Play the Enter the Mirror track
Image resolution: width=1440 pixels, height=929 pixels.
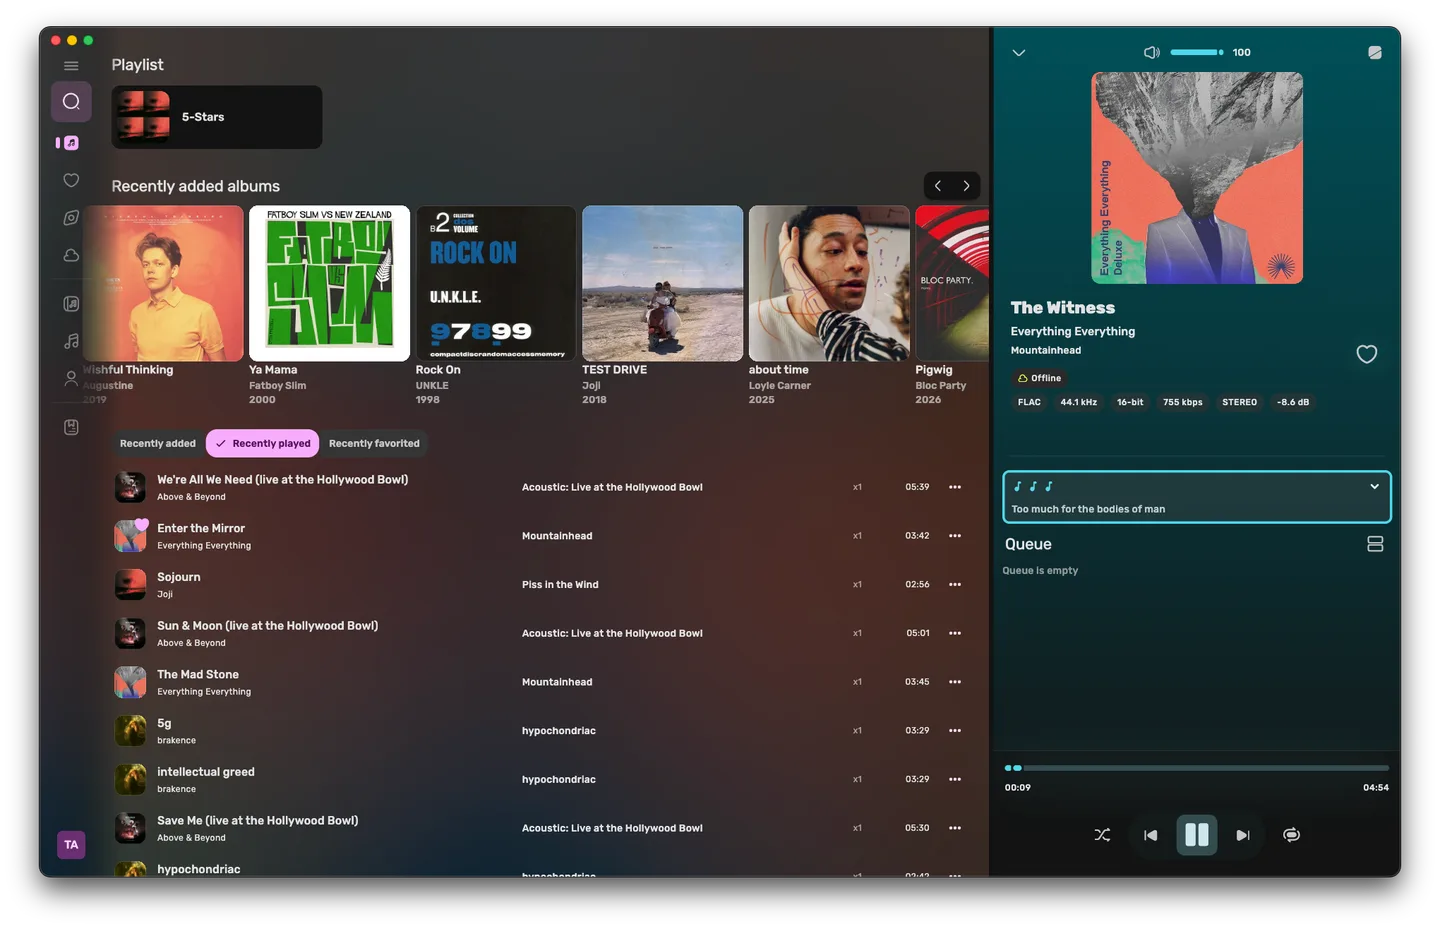201,528
